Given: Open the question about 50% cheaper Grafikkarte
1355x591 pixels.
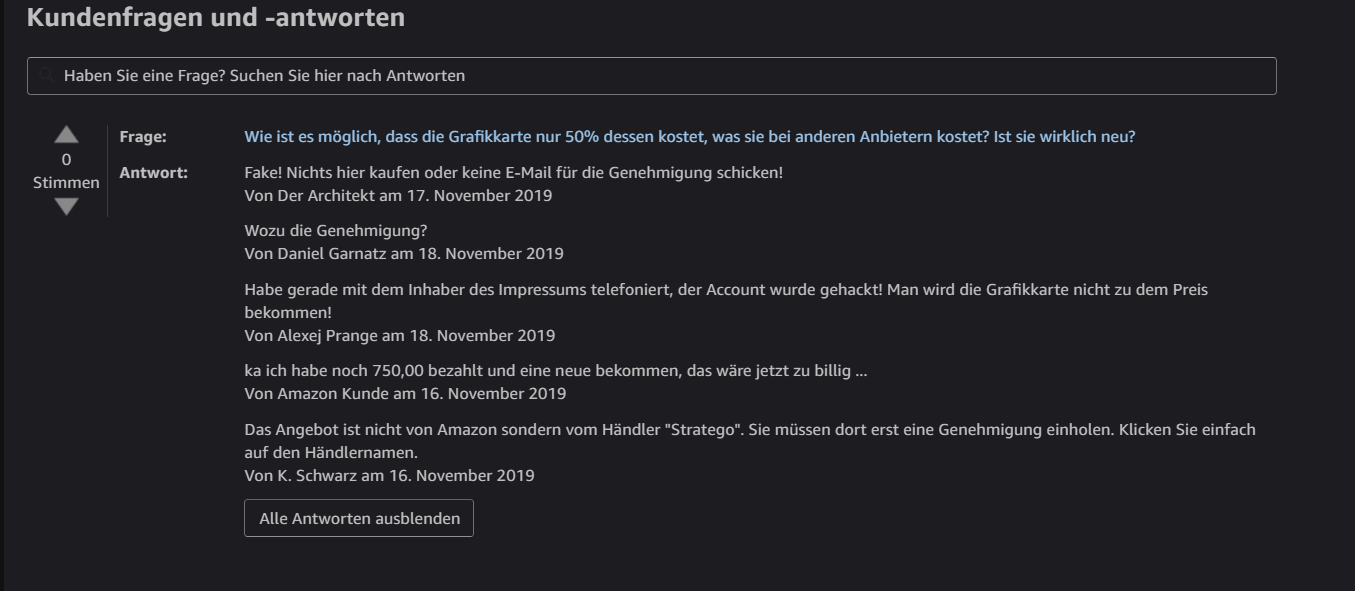Looking at the screenshot, I should [x=689, y=137].
